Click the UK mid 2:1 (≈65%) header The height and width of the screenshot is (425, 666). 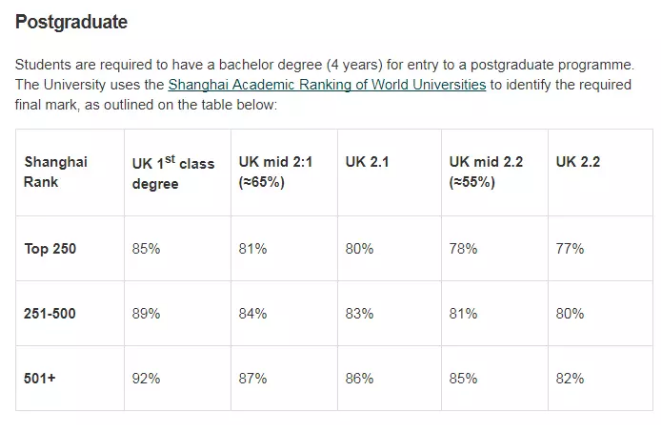275,172
